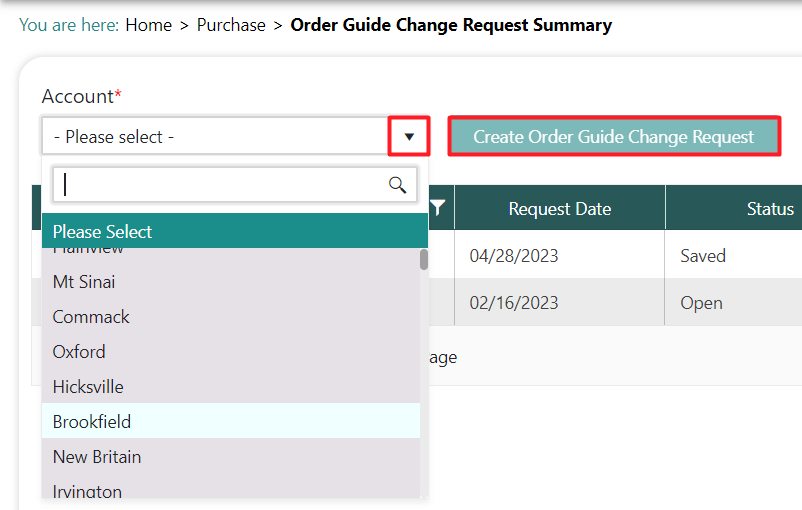
Task: Go to Home in the breadcrumb
Action: coord(148,25)
